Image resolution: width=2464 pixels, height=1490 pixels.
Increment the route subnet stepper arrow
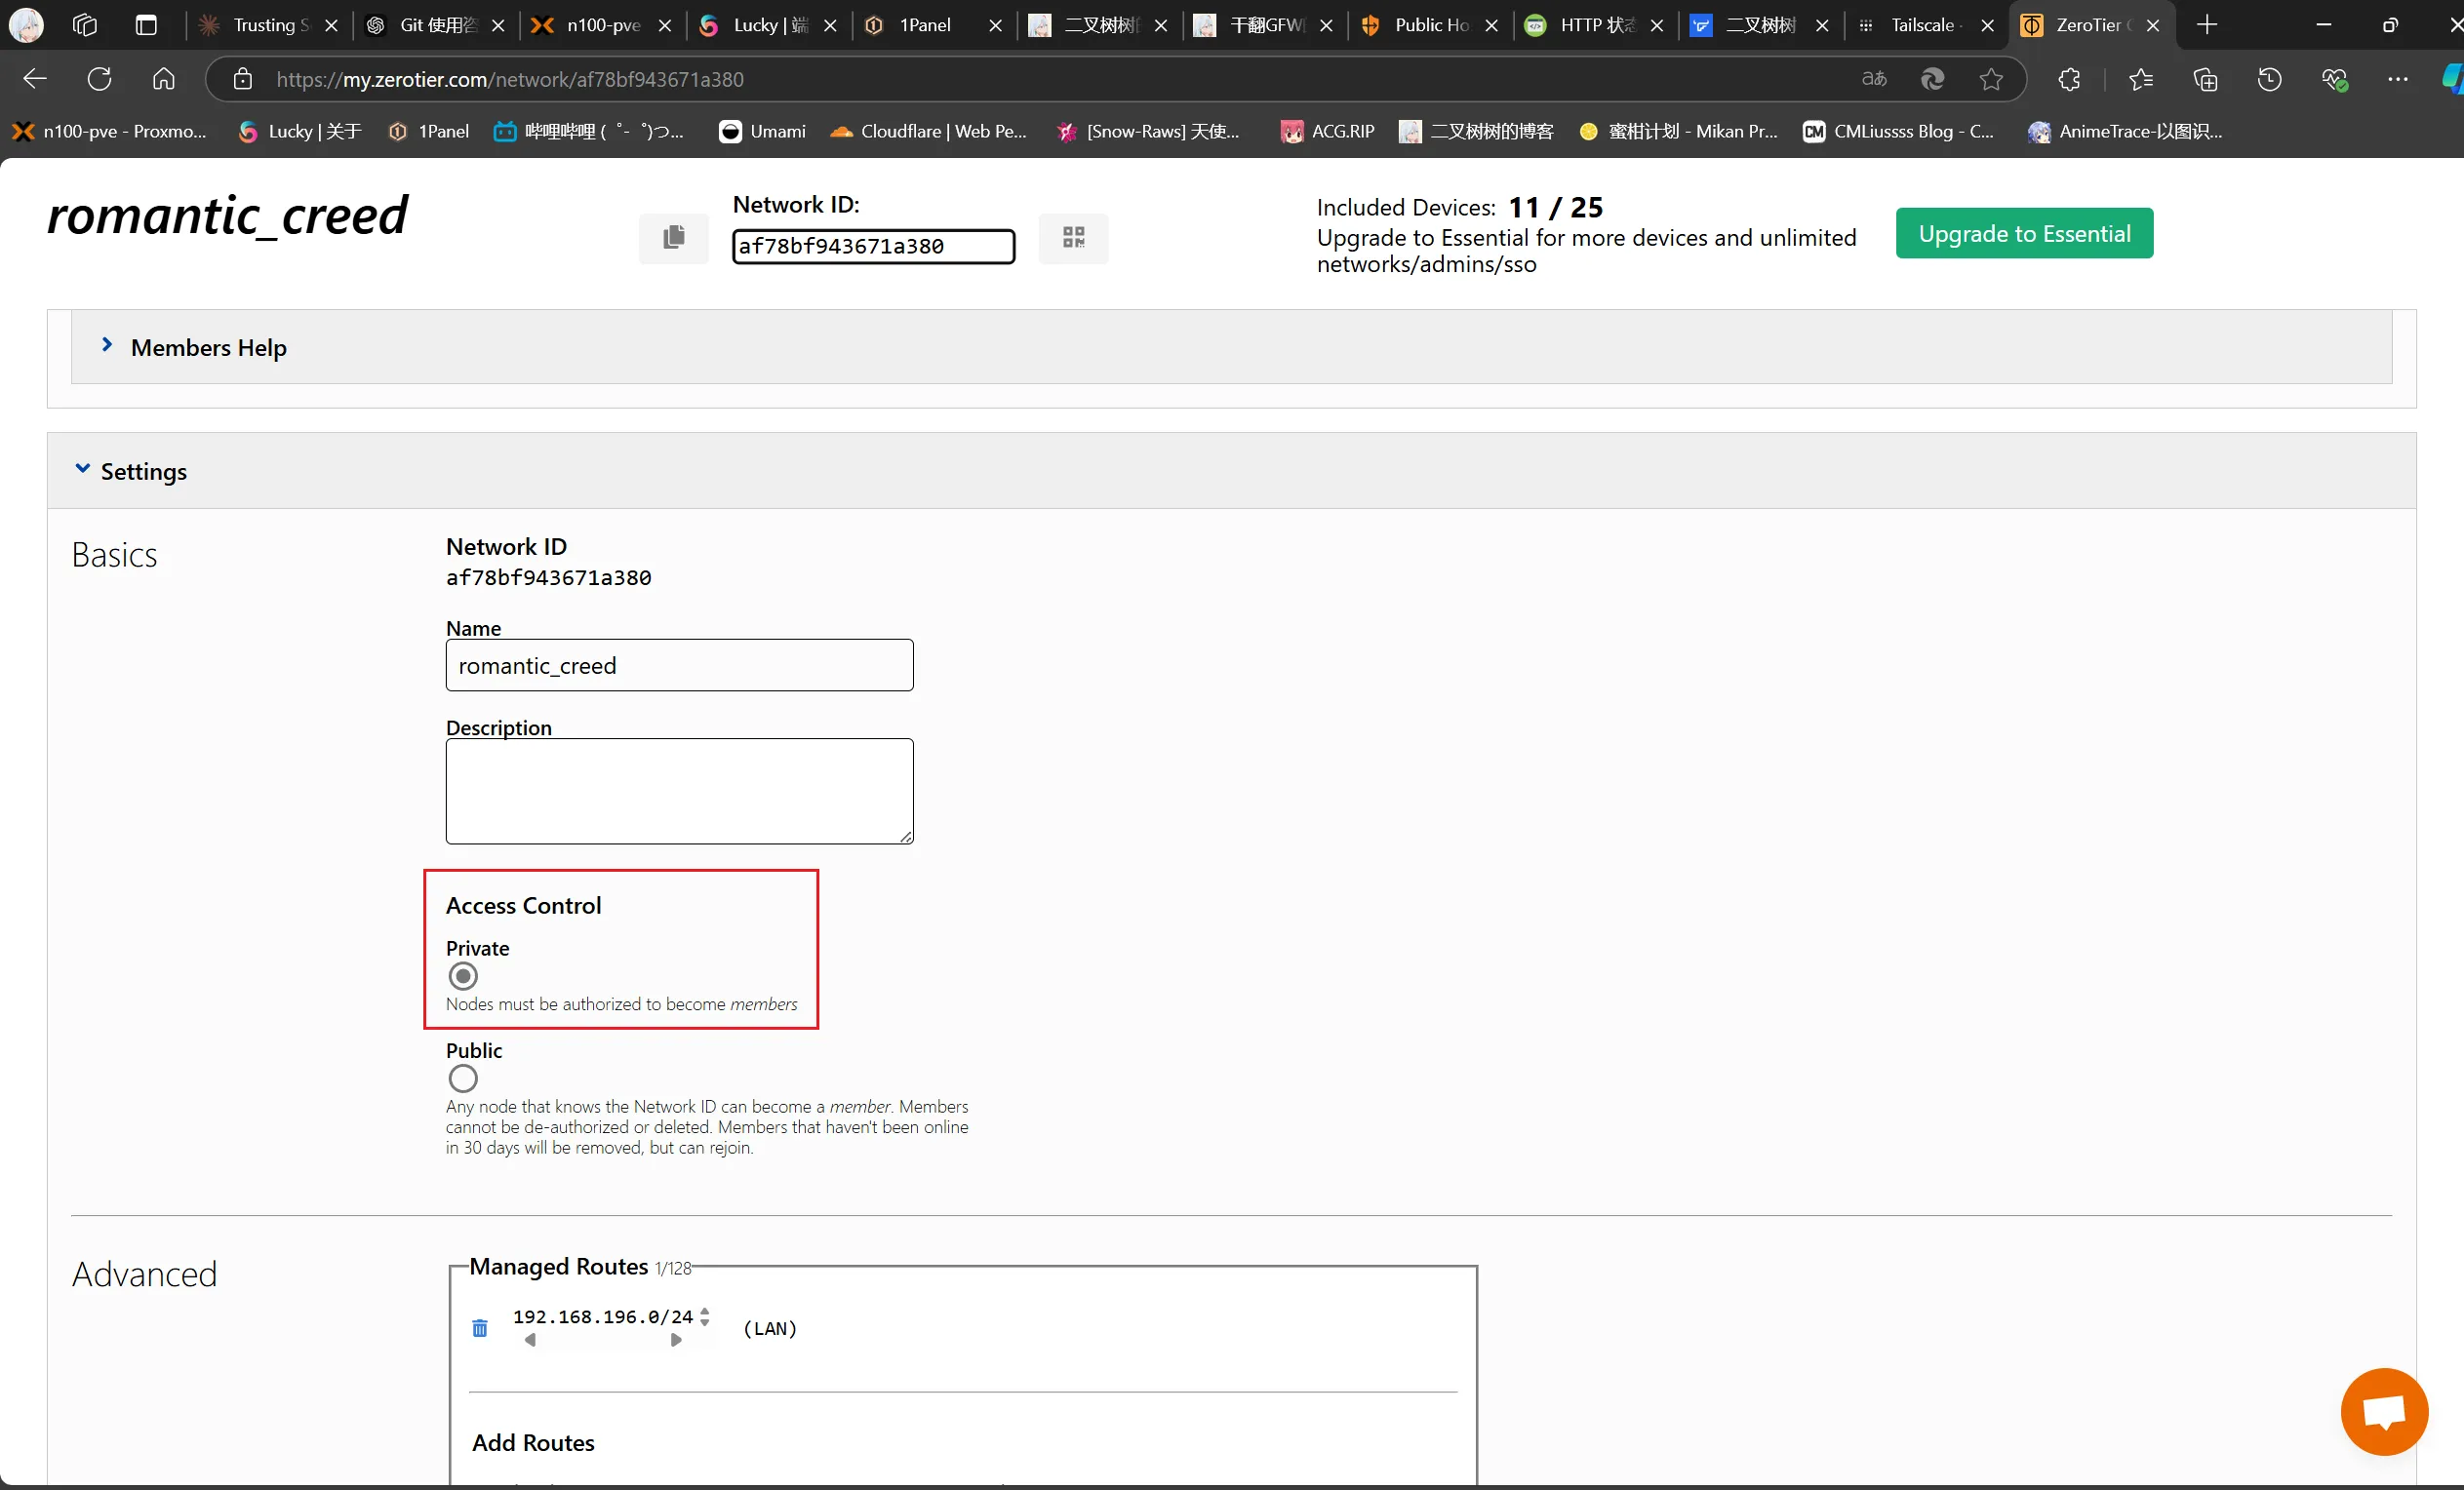tap(705, 1310)
